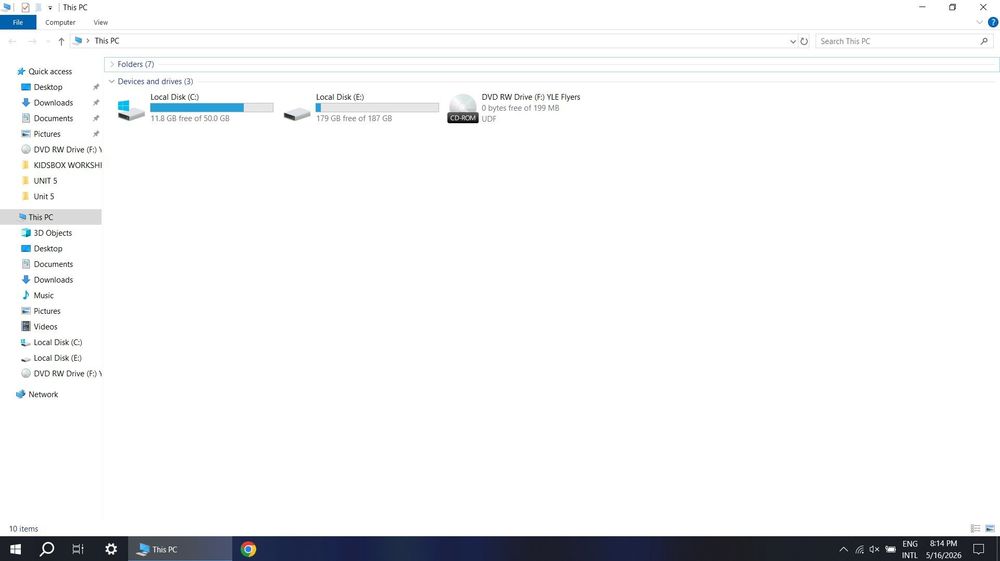Click the Back navigation arrow
Viewport: 1000px width, 561px height.
pyautogui.click(x=13, y=41)
